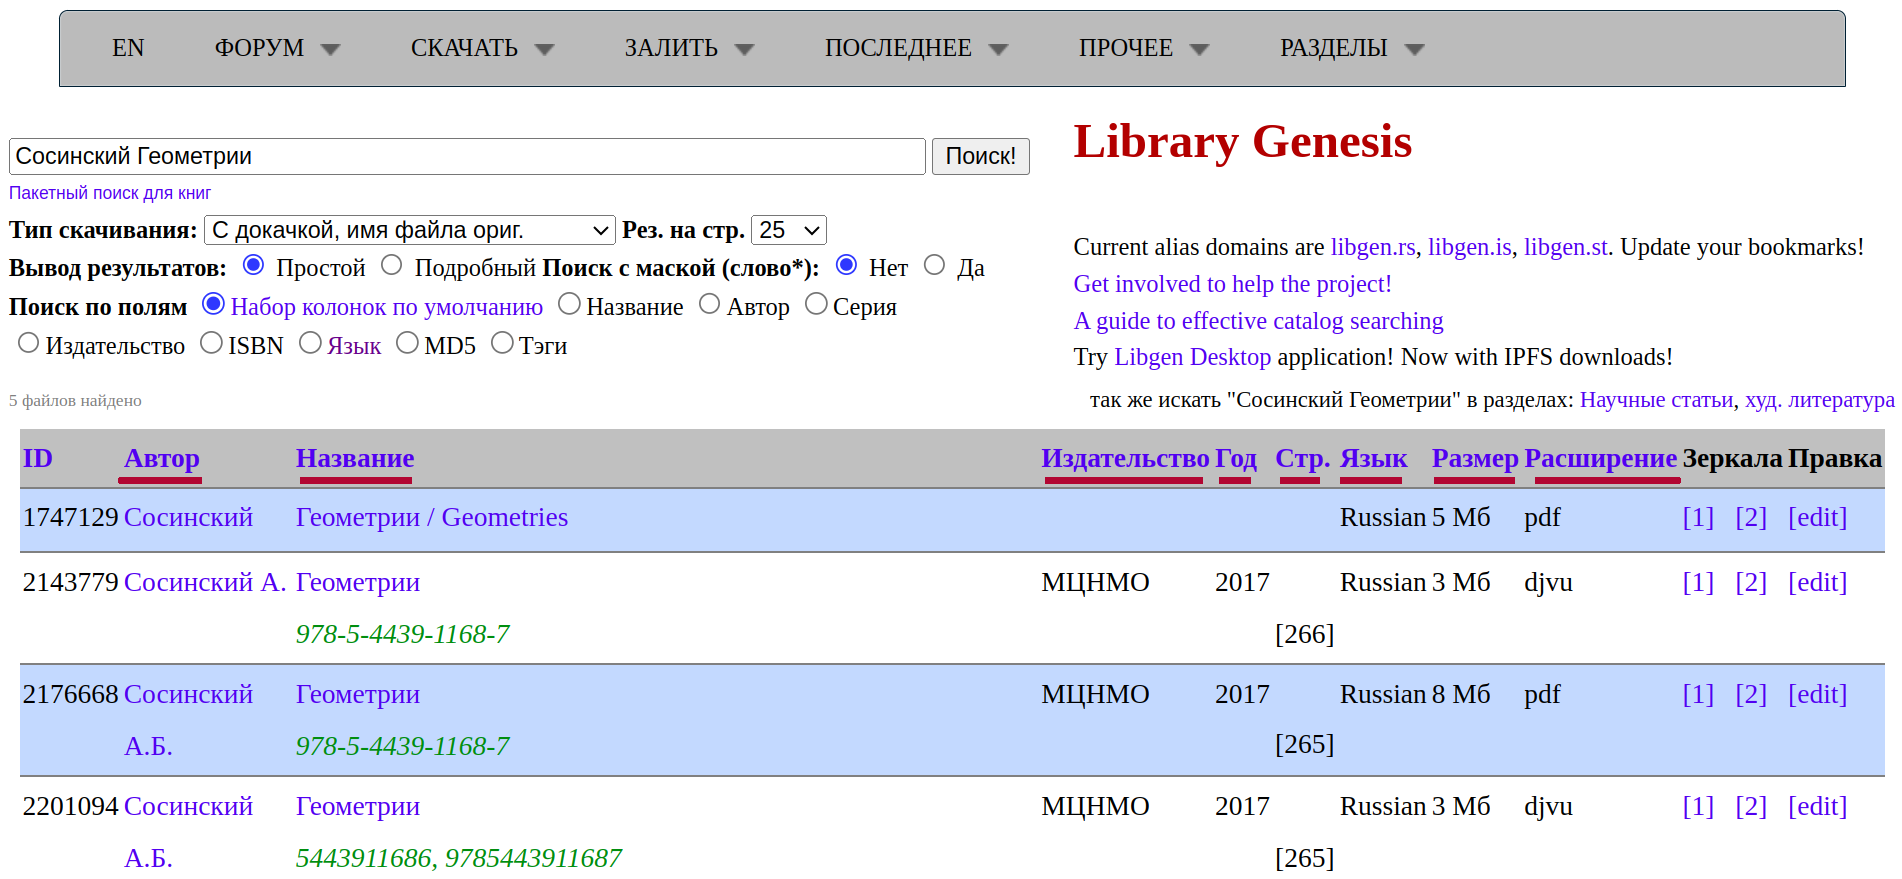Sort results by Год column

point(1236,458)
